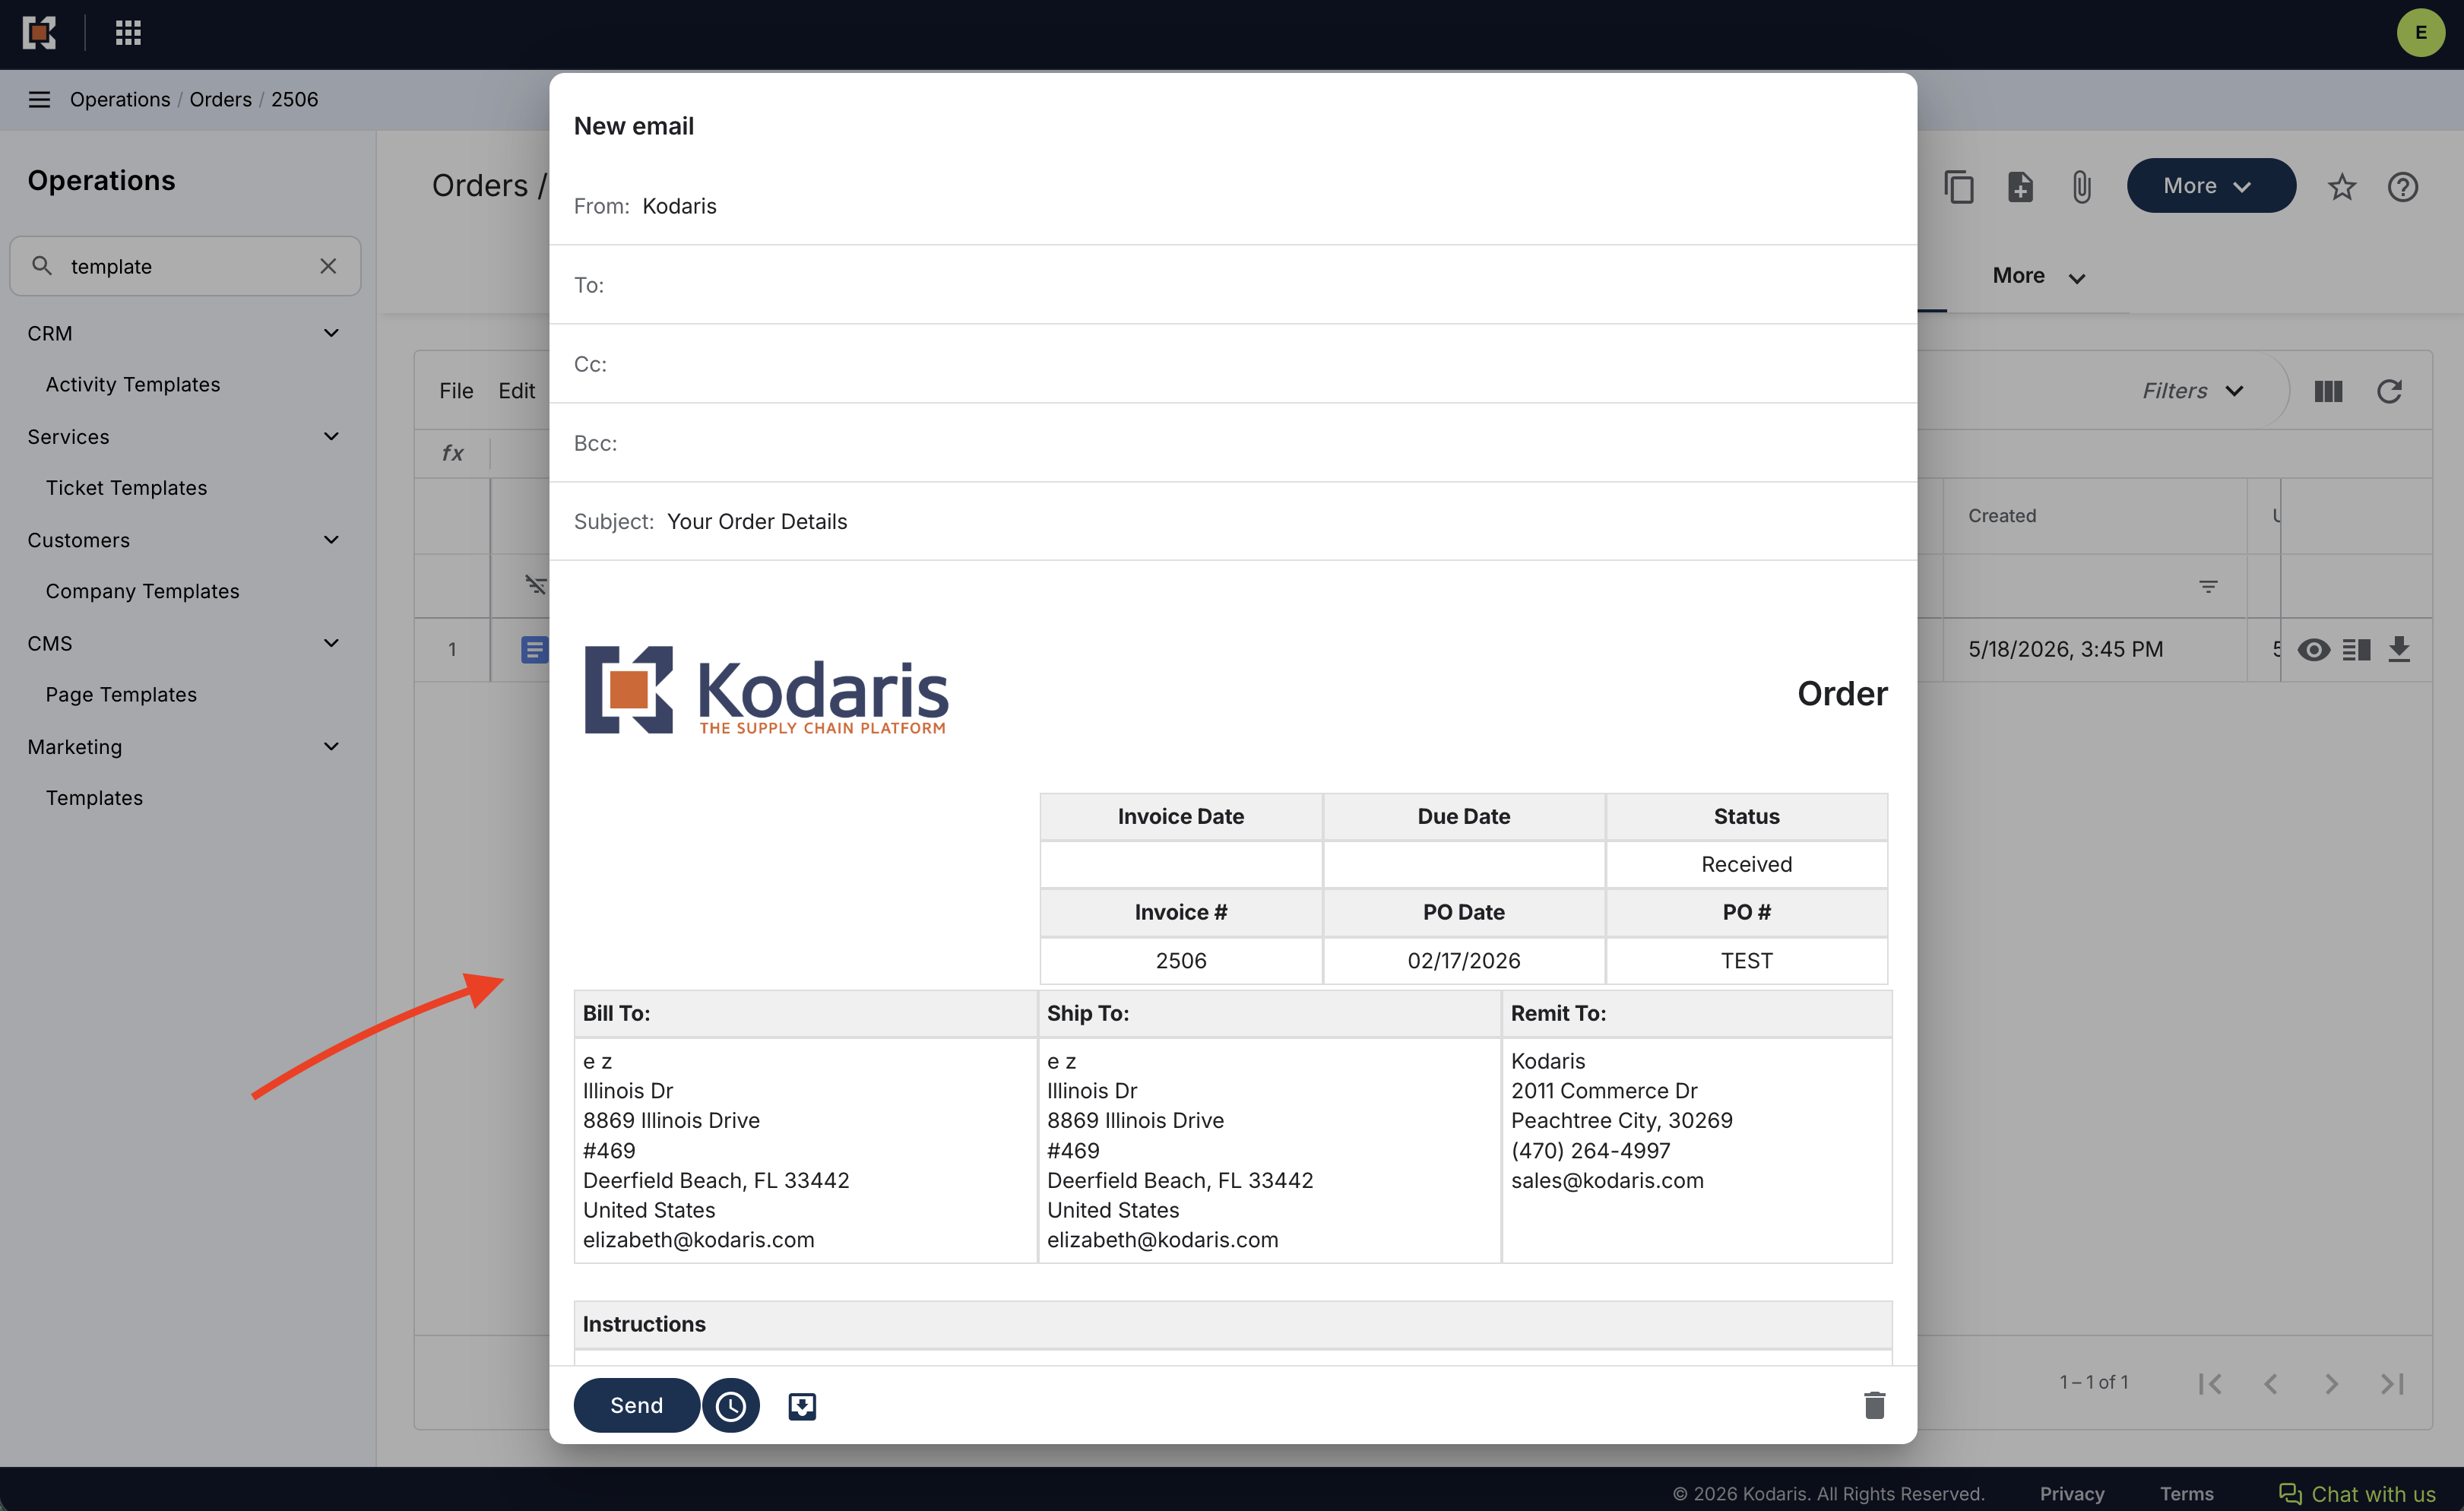
Task: Open the apps grid launcher
Action: pos(128,33)
